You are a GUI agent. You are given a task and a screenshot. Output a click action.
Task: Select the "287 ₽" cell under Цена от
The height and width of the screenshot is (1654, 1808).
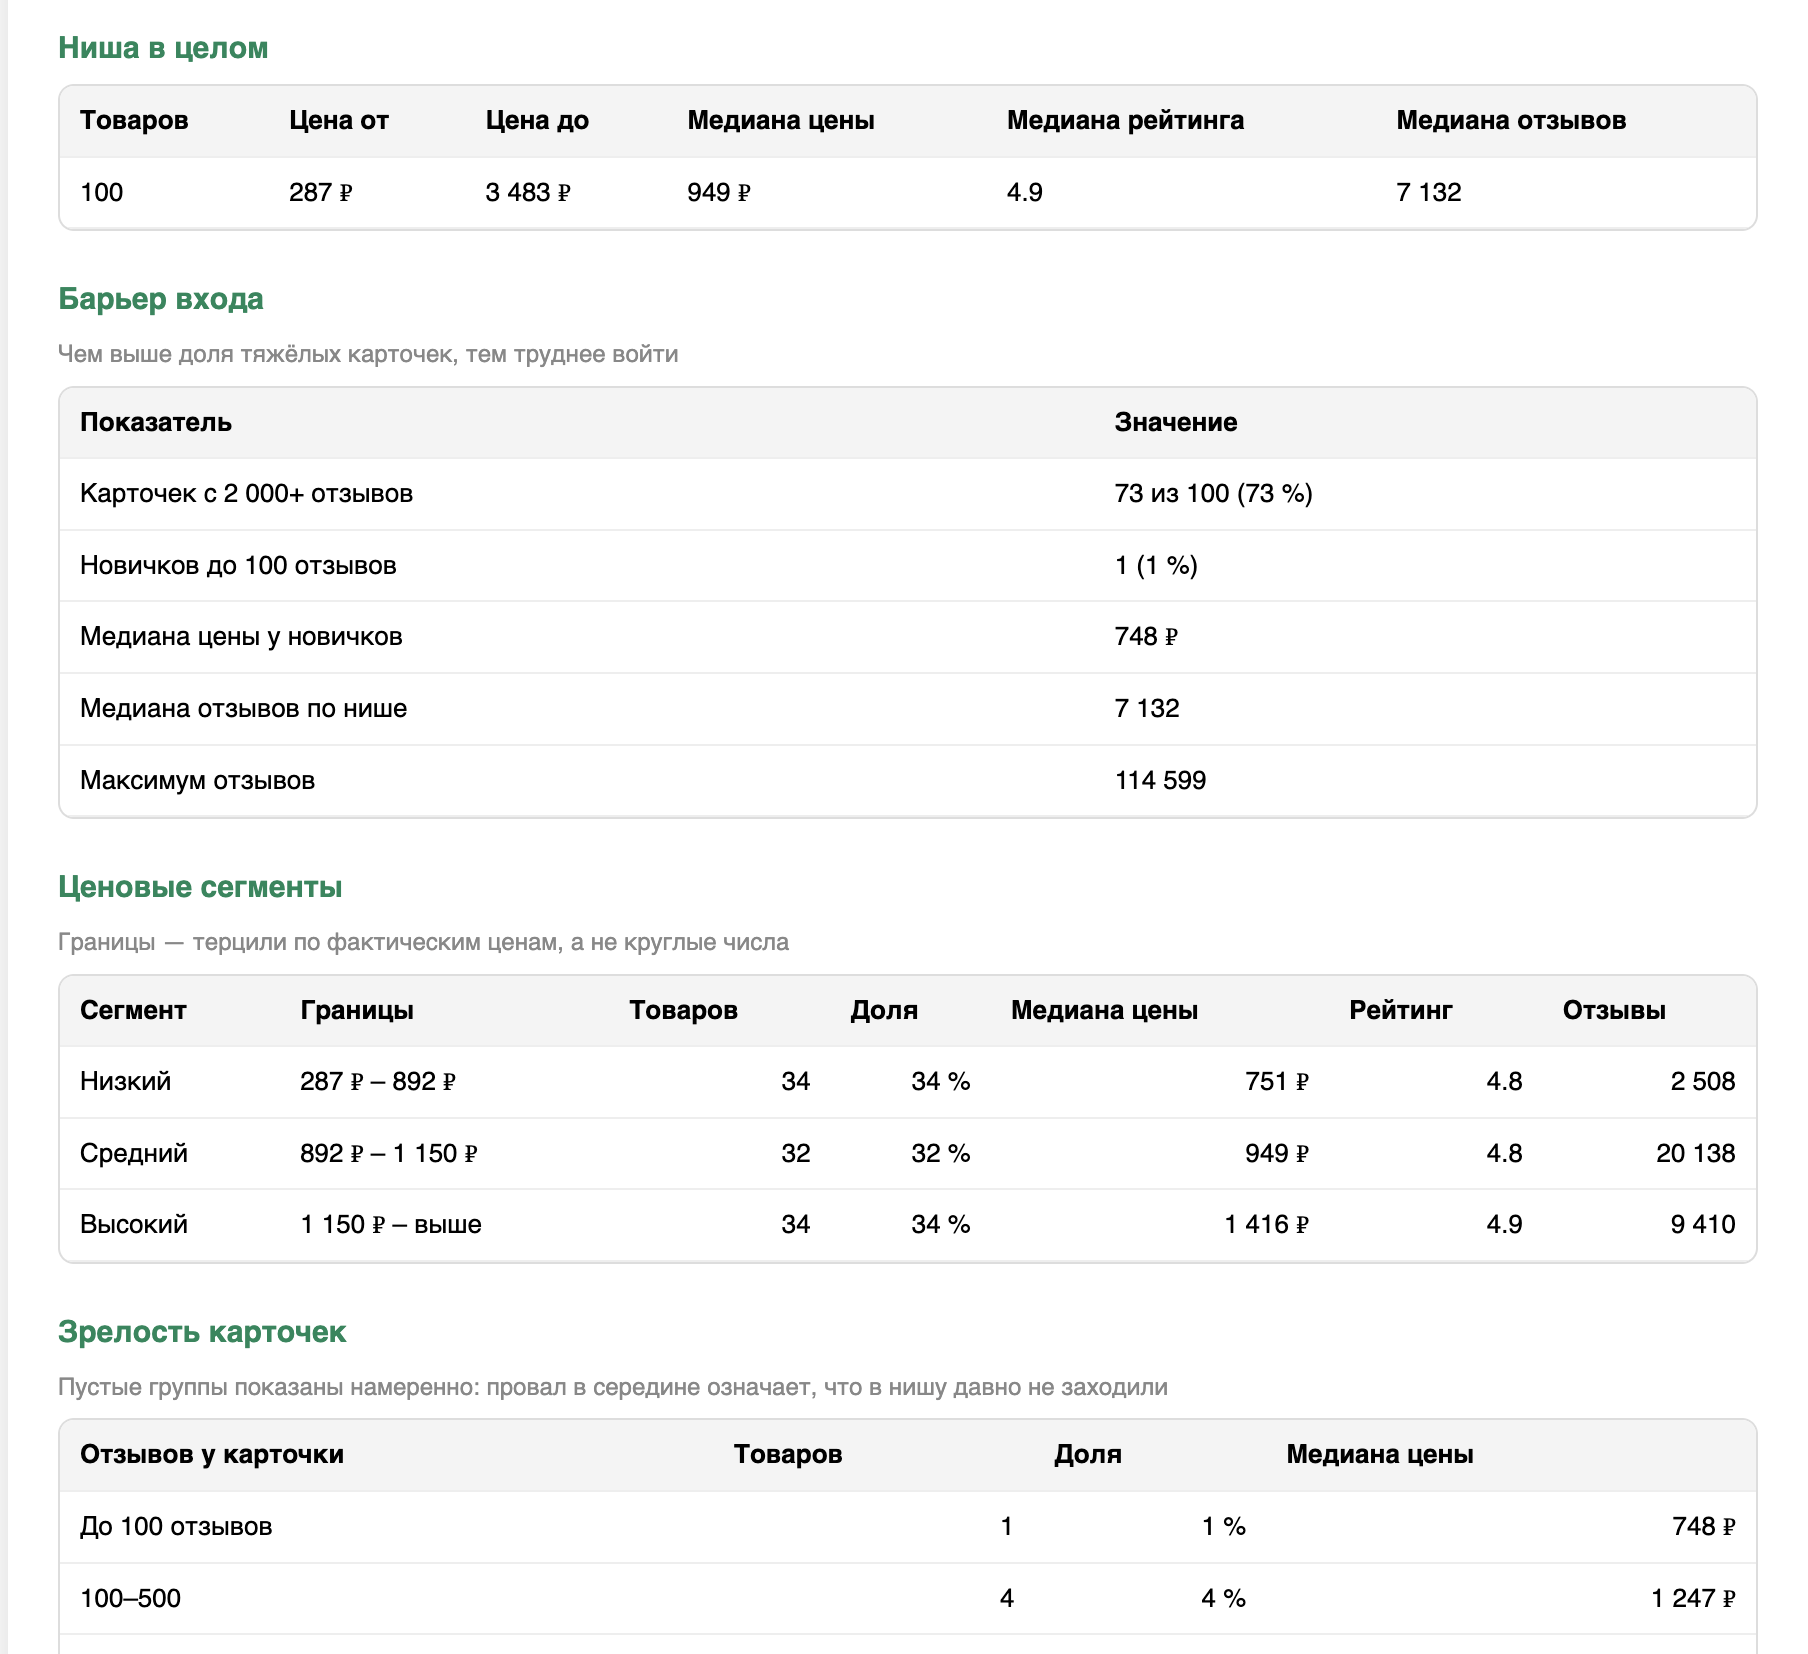coord(321,193)
